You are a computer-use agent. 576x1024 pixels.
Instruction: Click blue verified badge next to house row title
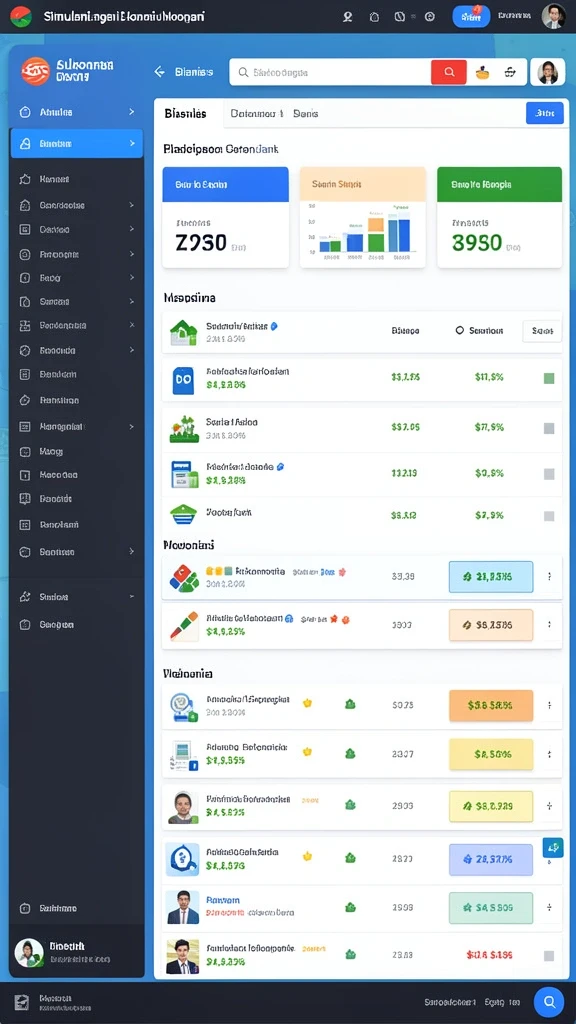click(x=274, y=325)
